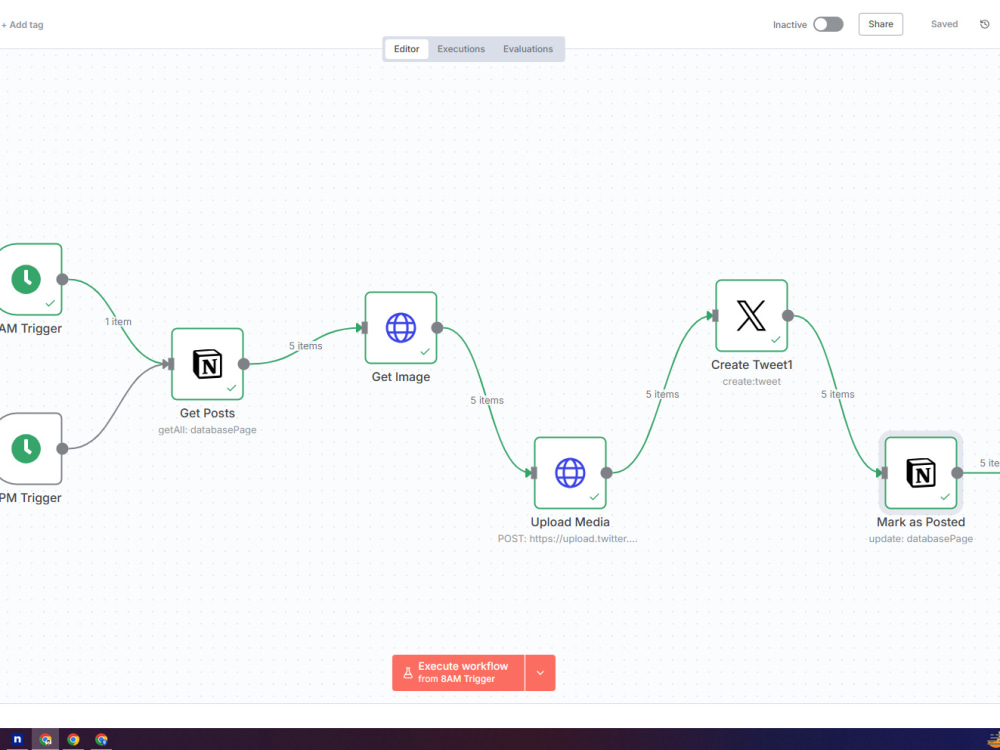Click '1 item' connection label
This screenshot has width=1000, height=750.
[118, 321]
